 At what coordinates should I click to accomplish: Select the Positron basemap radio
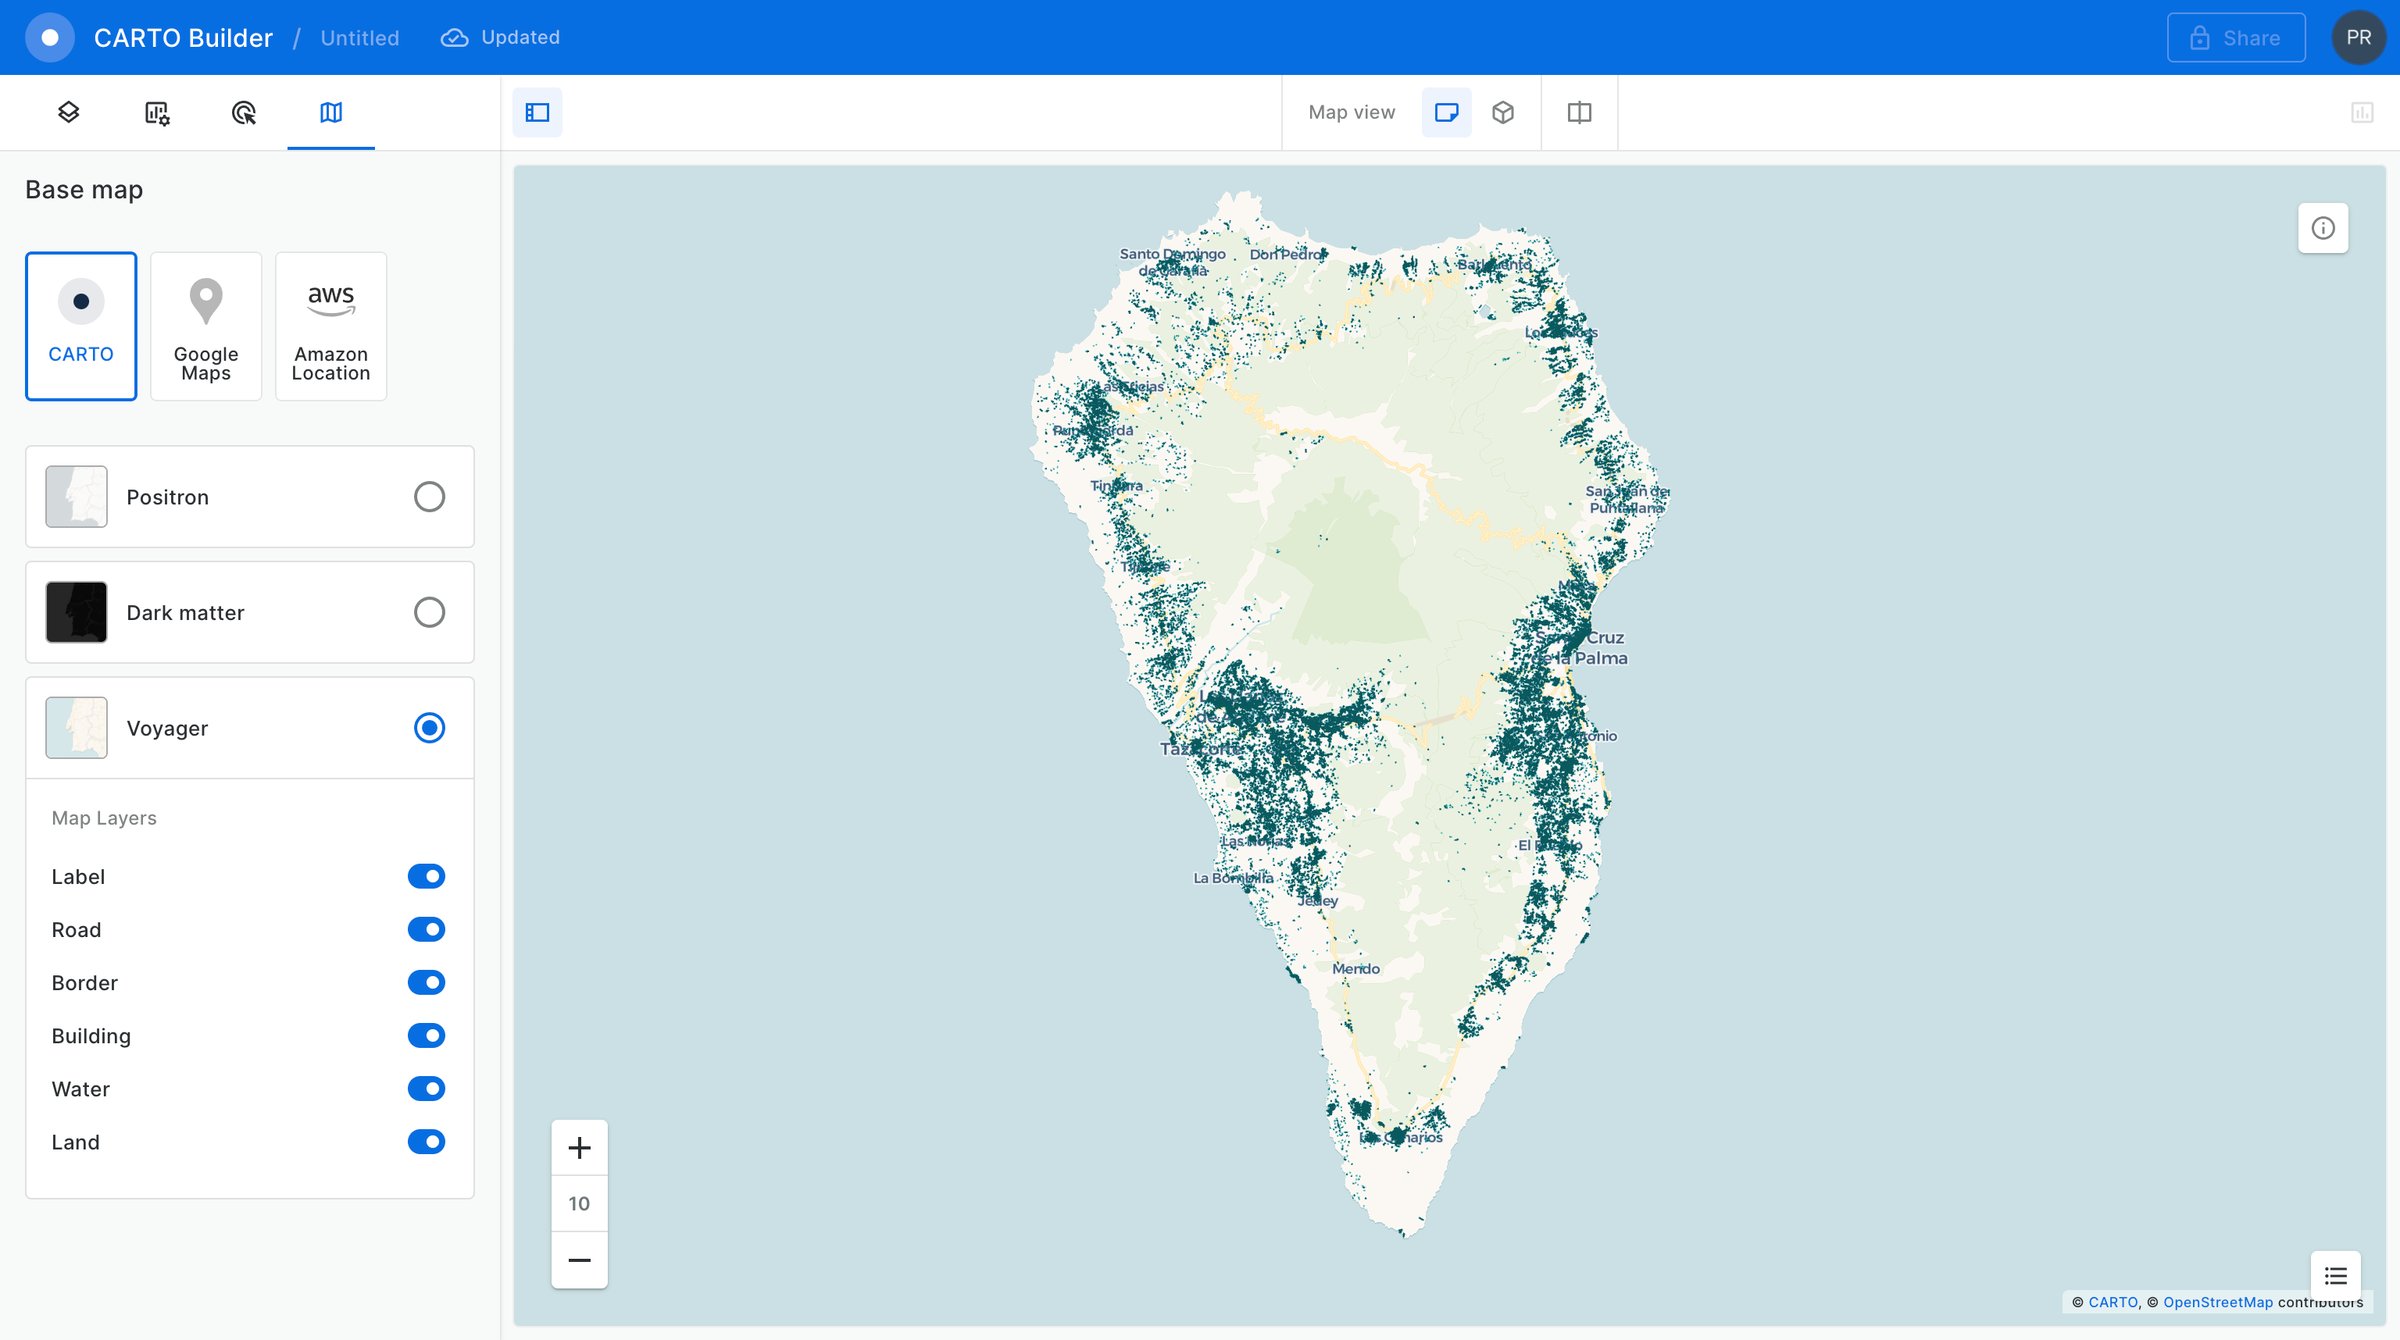coord(430,497)
